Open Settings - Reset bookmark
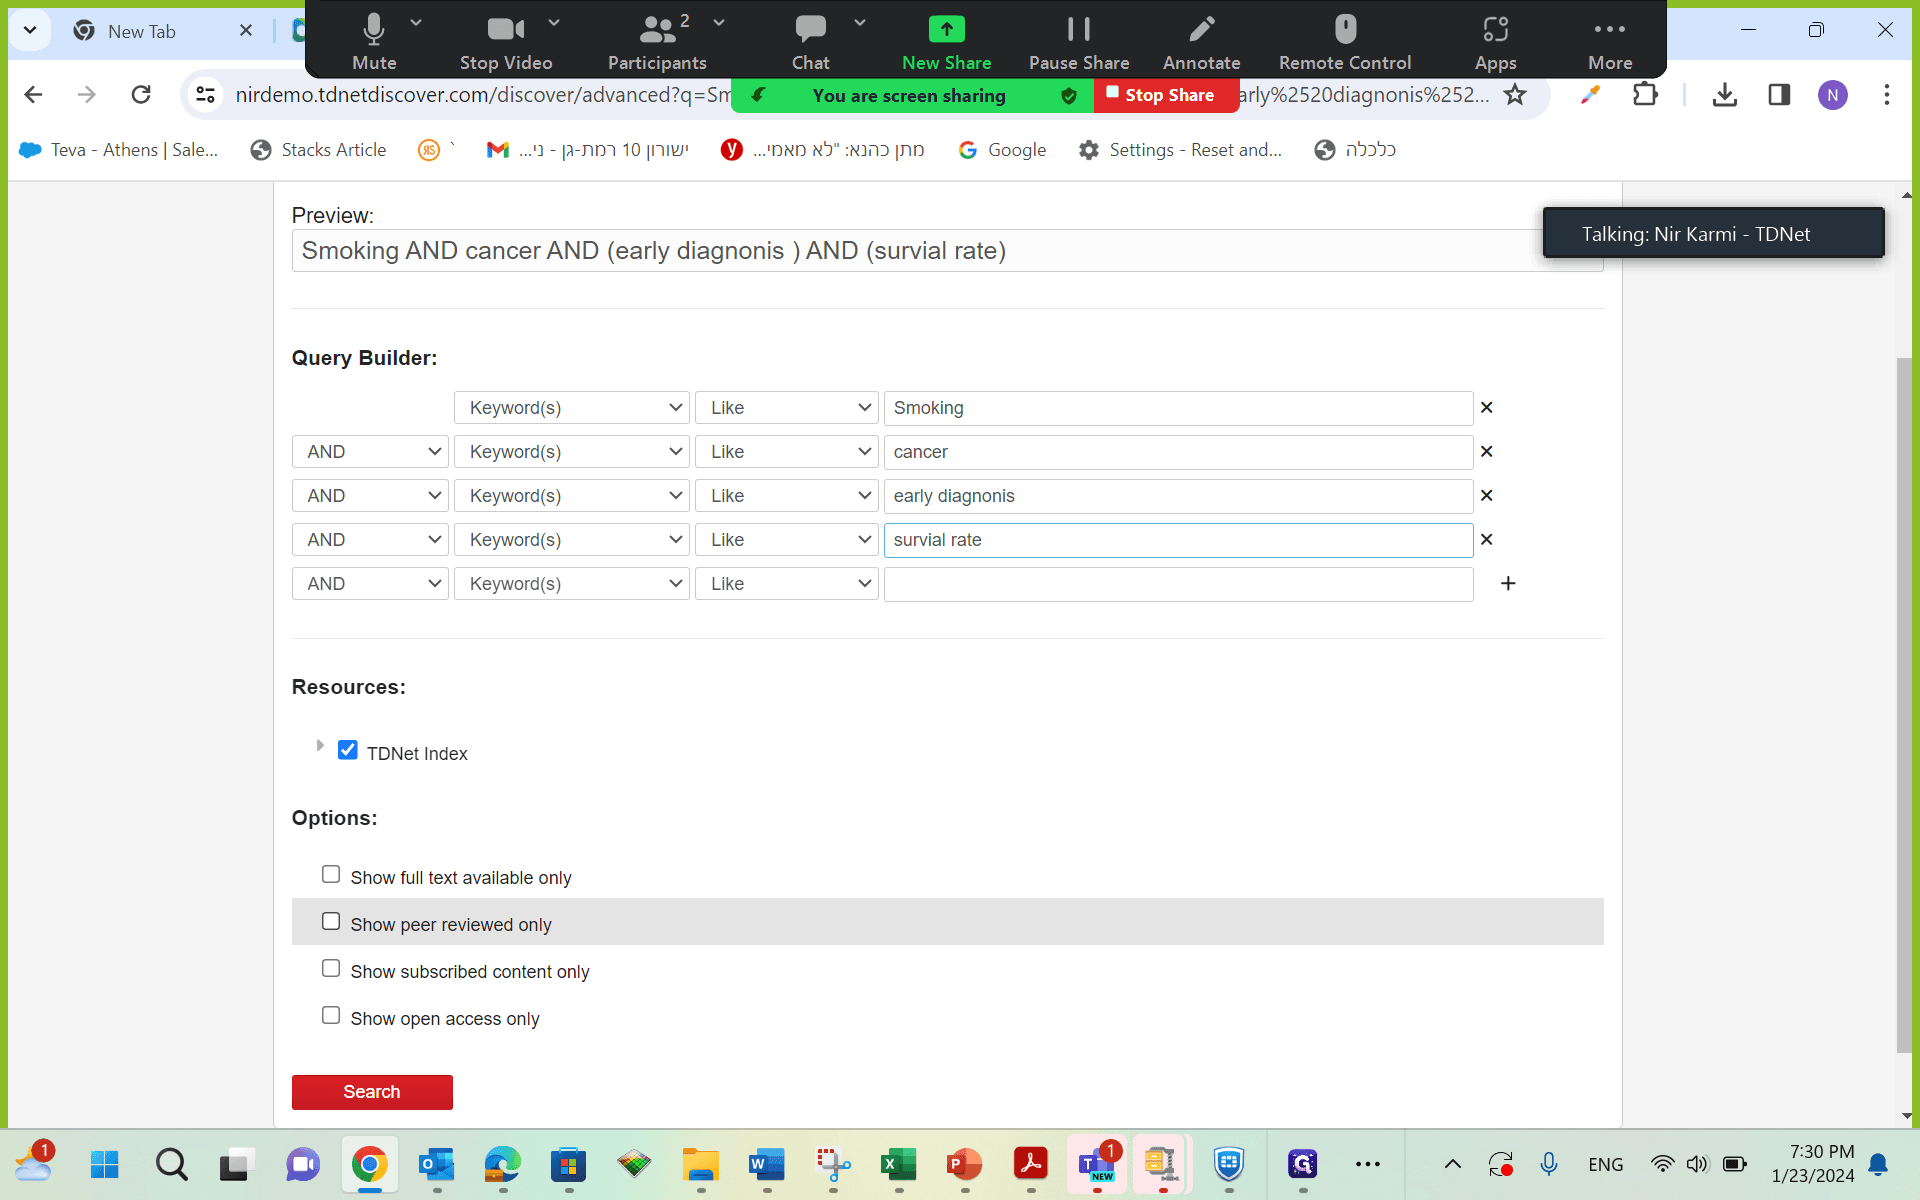This screenshot has width=1920, height=1200. (1180, 150)
